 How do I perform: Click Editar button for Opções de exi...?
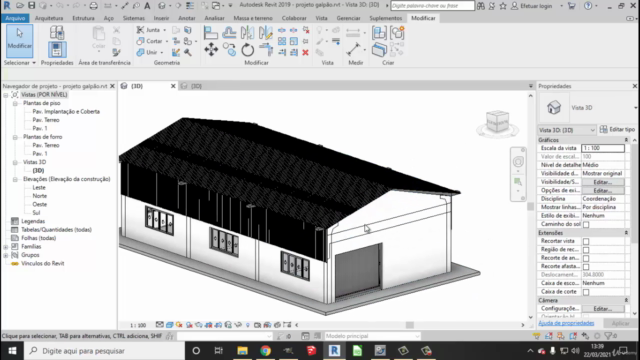pos(602,191)
